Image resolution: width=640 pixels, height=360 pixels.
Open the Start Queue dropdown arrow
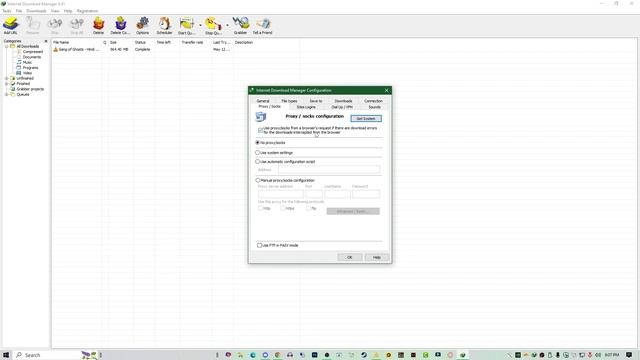coord(200,25)
